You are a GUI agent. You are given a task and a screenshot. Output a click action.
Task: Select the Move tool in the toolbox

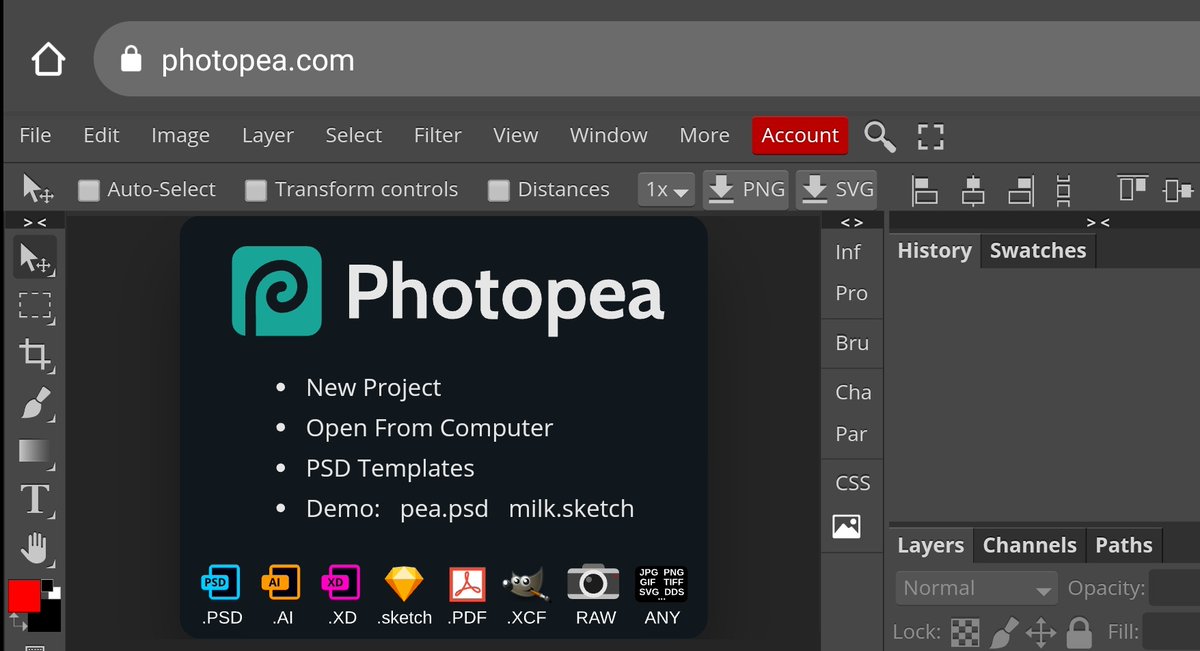coord(36,258)
